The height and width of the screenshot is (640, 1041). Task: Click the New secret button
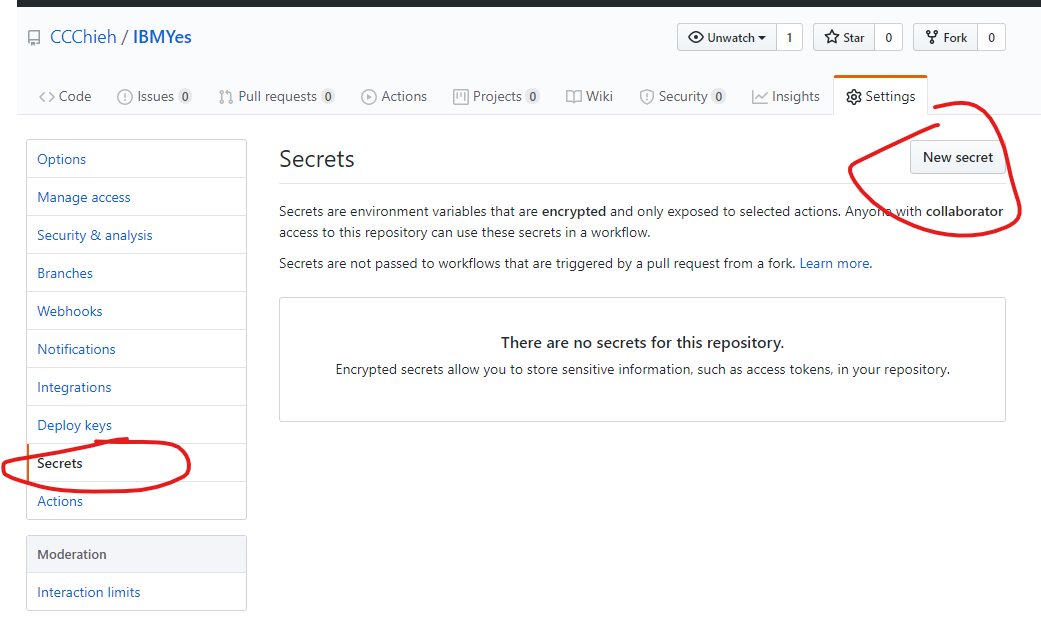tap(957, 157)
